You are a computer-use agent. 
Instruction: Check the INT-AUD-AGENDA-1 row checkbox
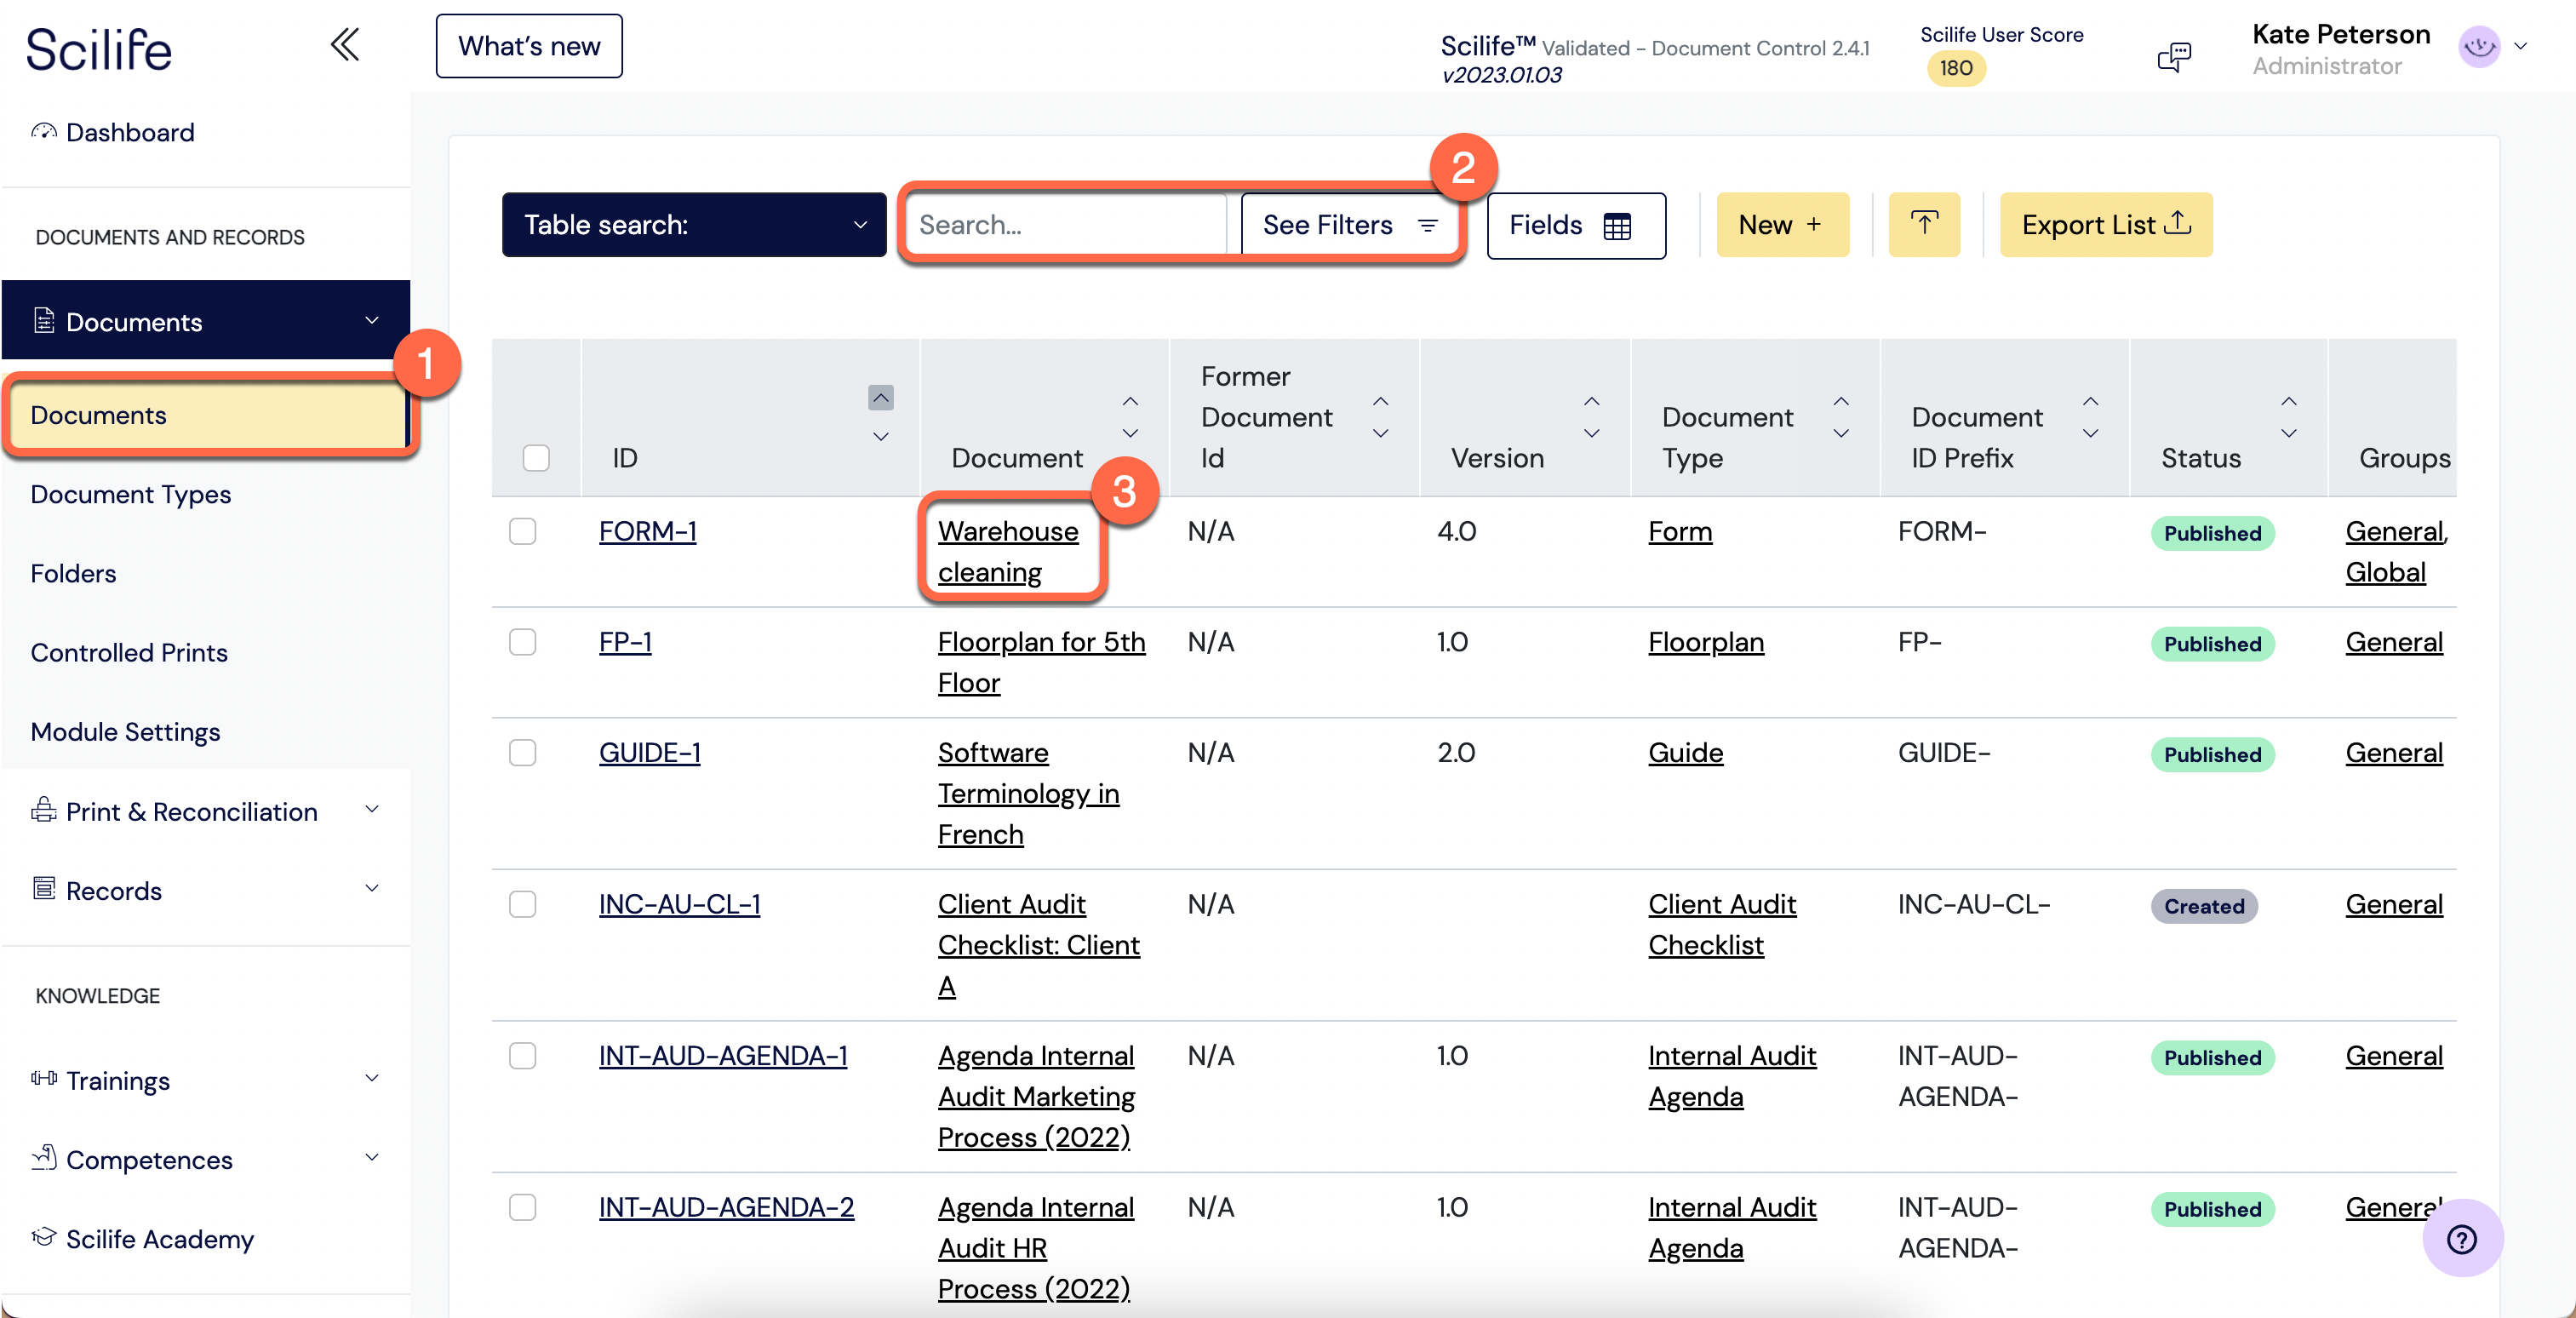coord(522,1056)
